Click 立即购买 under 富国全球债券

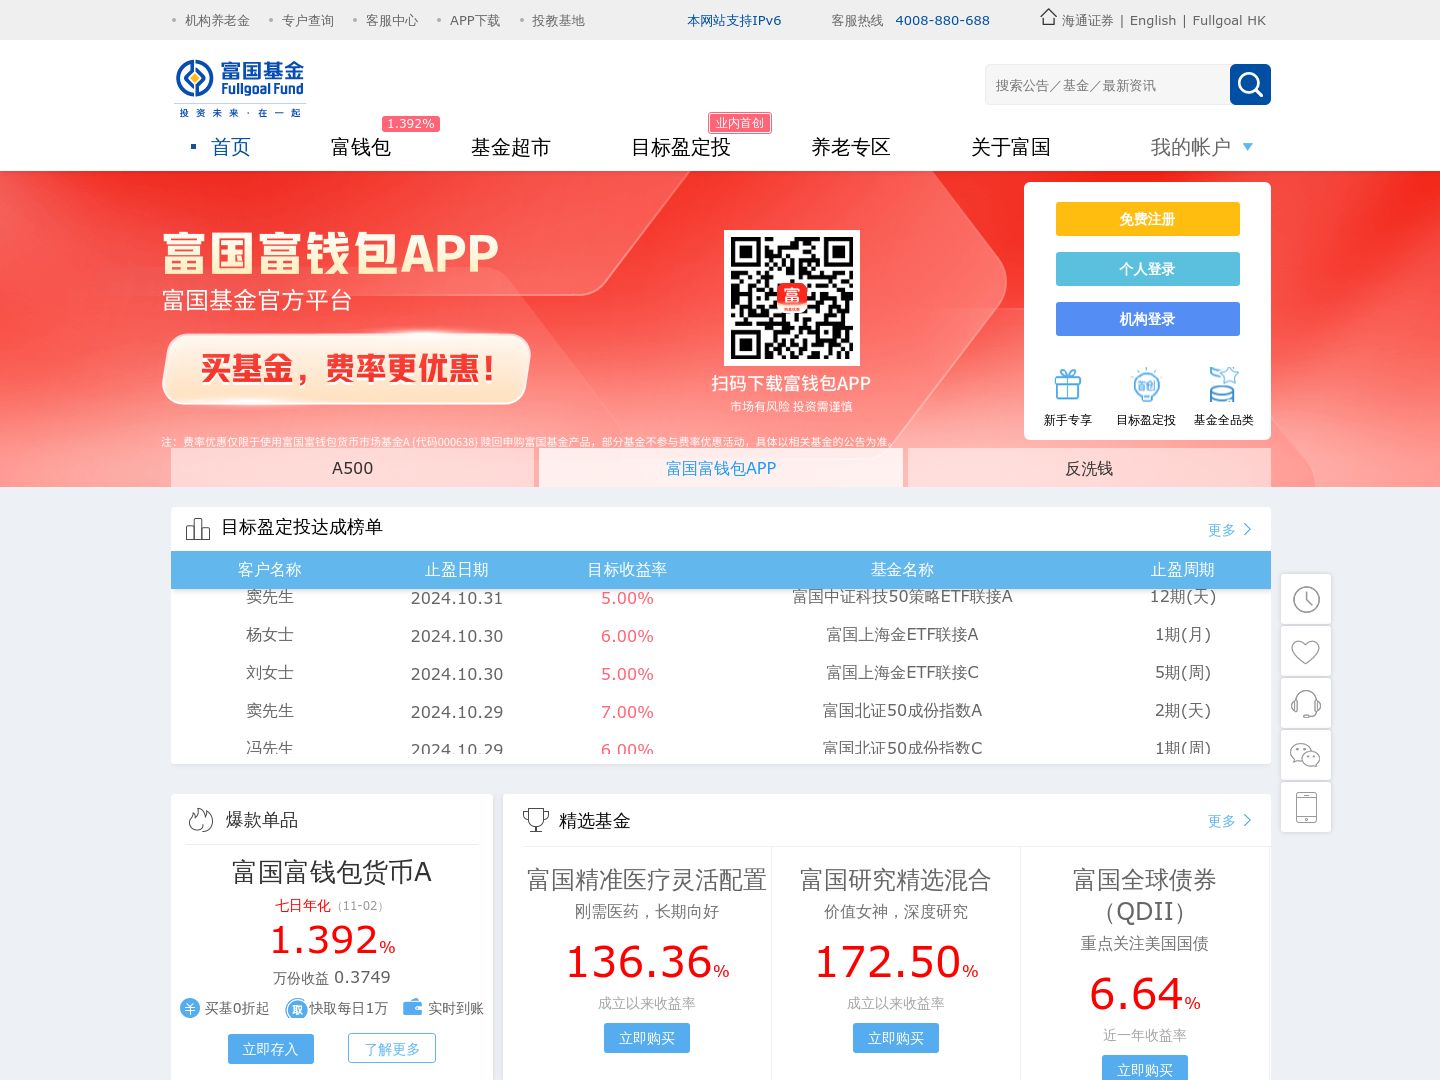[x=1145, y=1069]
